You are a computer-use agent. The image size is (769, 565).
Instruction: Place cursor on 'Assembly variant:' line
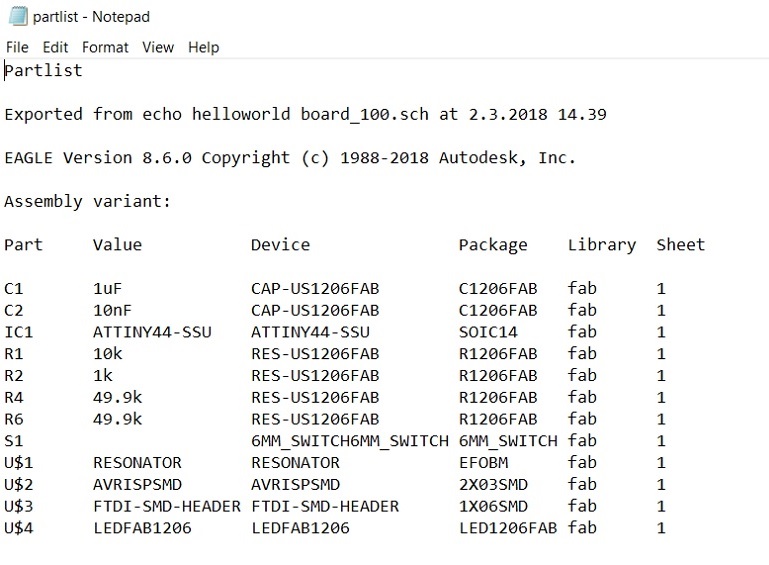tap(87, 201)
